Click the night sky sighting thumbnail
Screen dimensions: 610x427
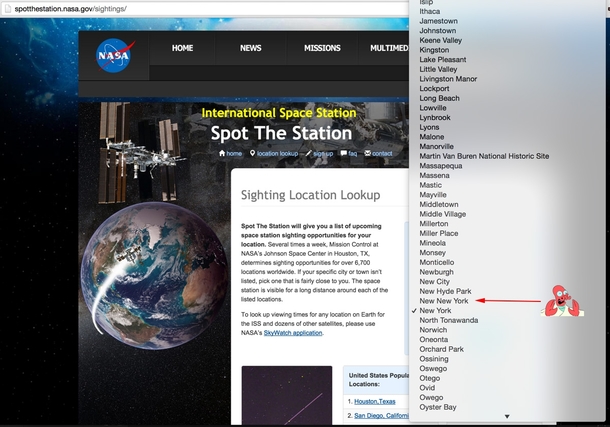tap(287, 395)
